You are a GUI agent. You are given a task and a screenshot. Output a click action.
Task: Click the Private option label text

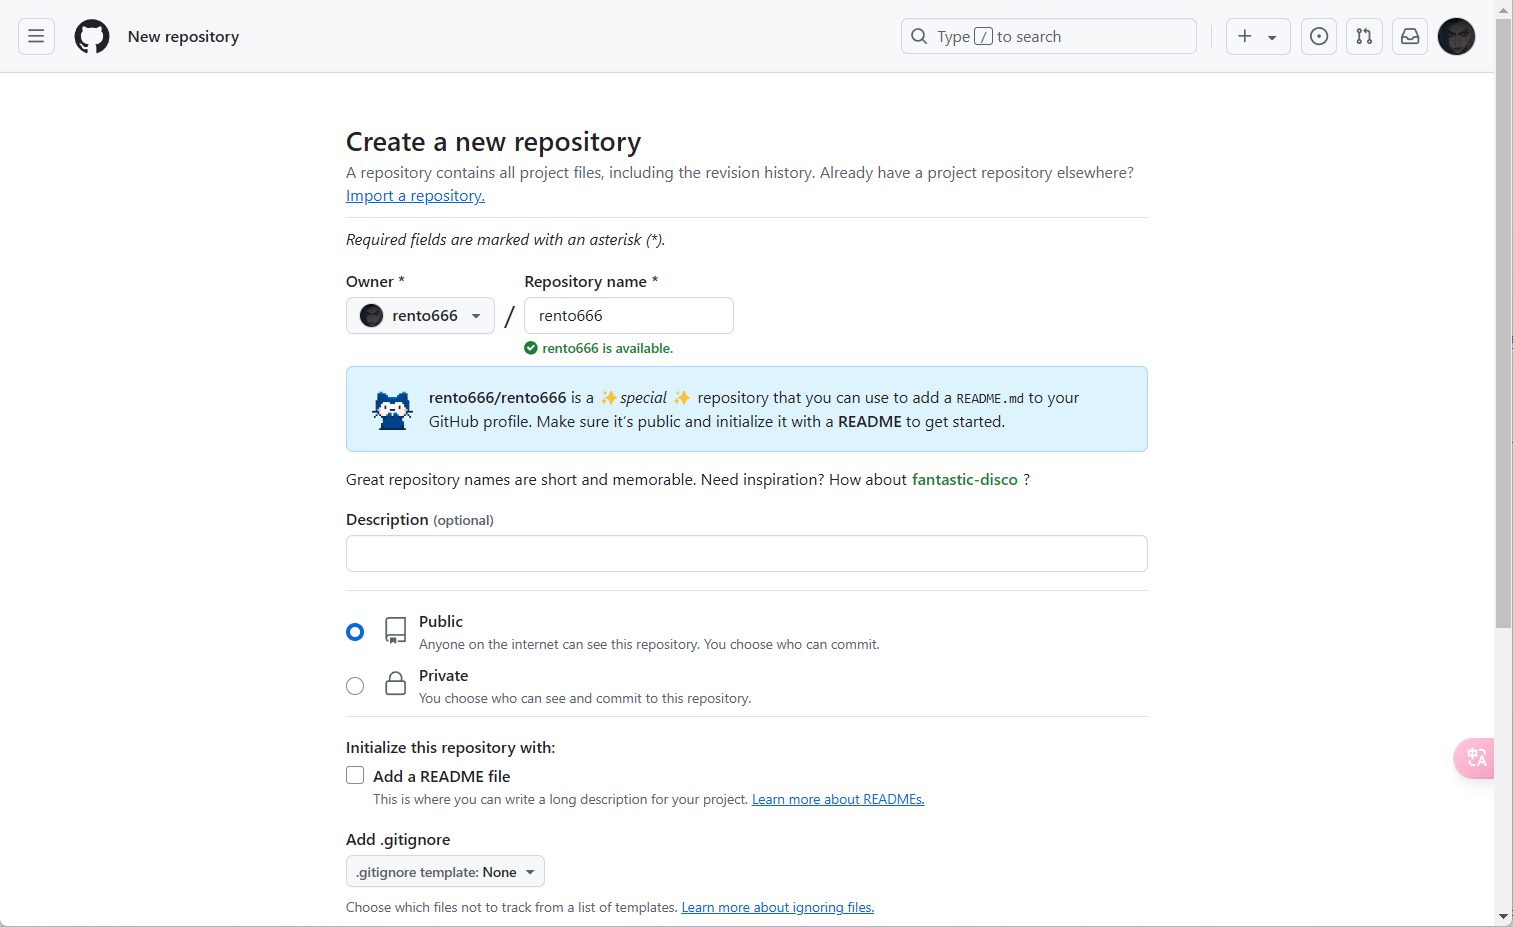tap(443, 676)
